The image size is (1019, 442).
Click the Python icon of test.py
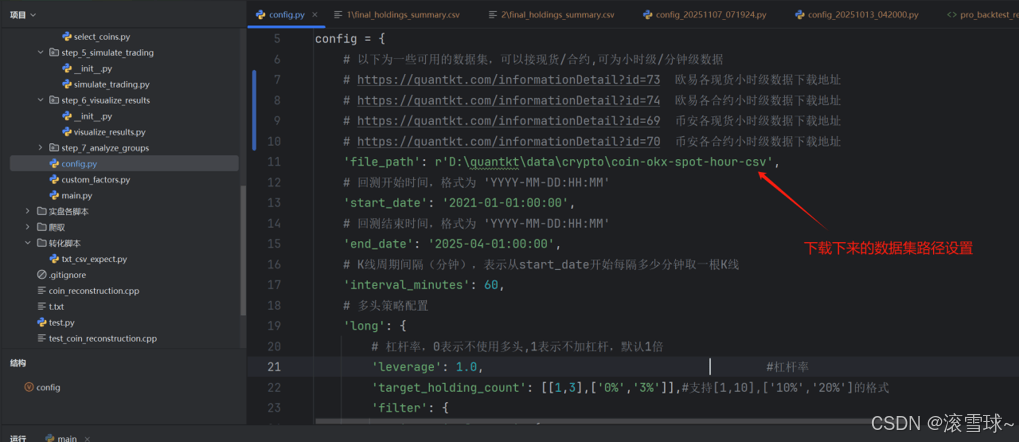[x=42, y=322]
